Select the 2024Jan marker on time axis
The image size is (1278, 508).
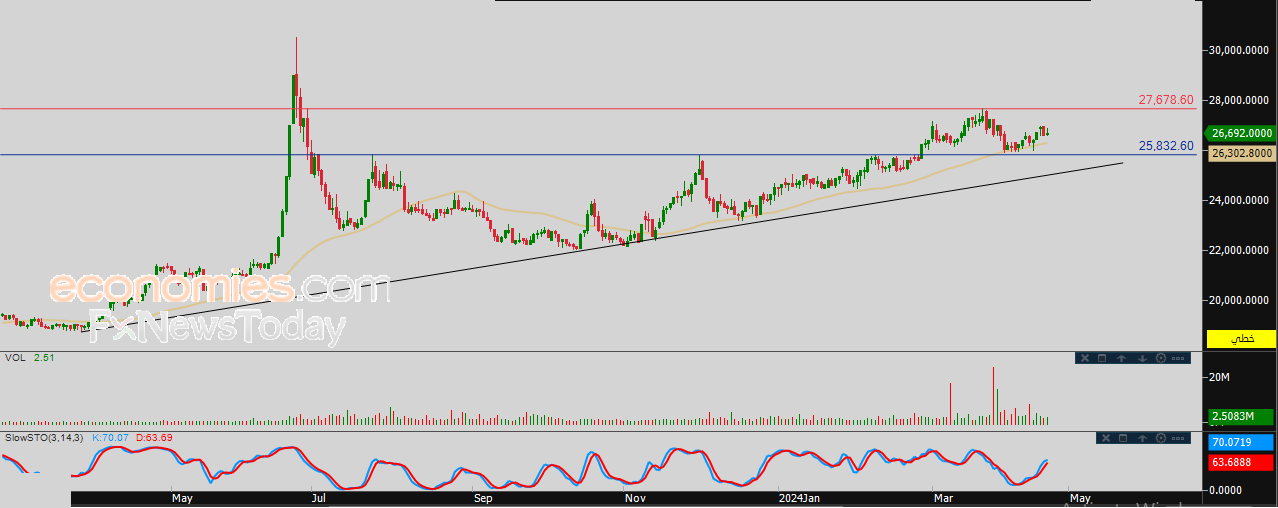798,497
